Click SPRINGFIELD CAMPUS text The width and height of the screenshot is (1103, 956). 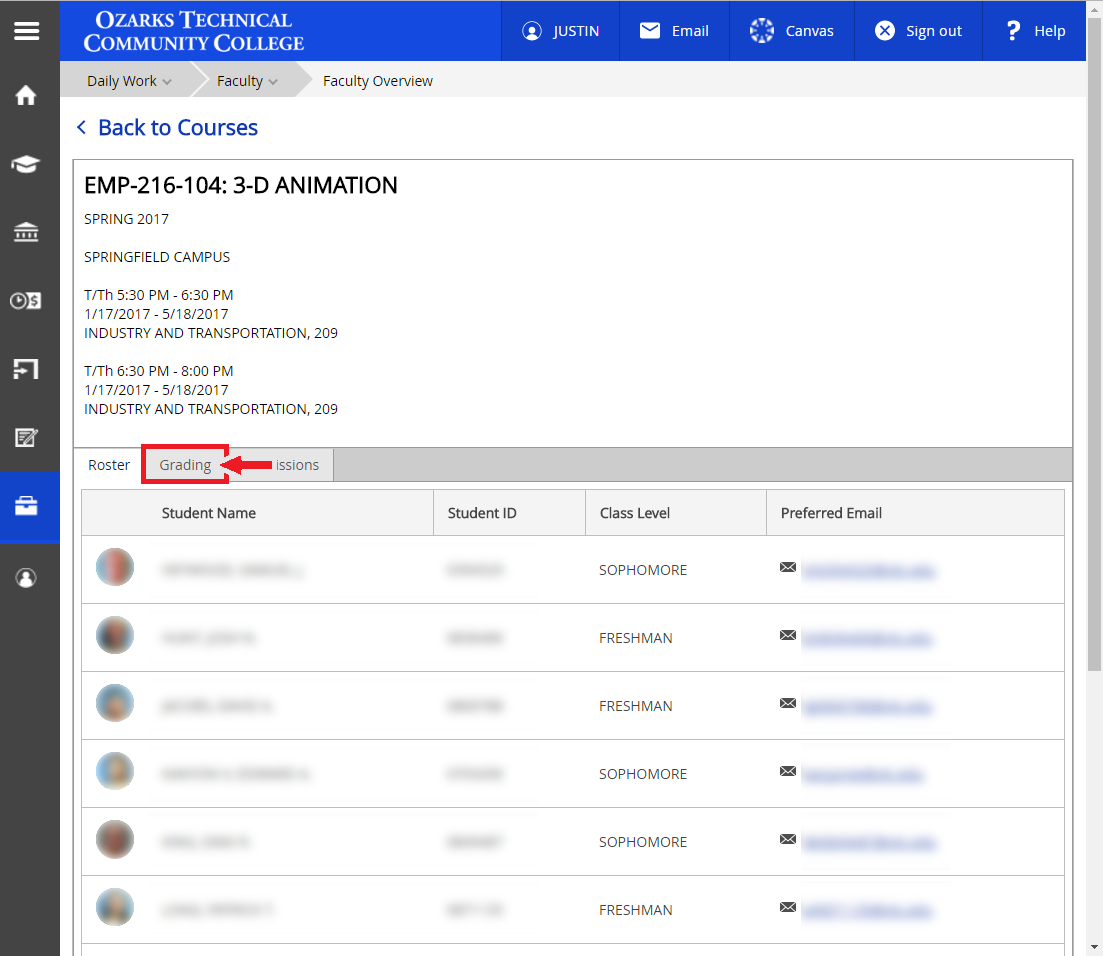tap(157, 257)
